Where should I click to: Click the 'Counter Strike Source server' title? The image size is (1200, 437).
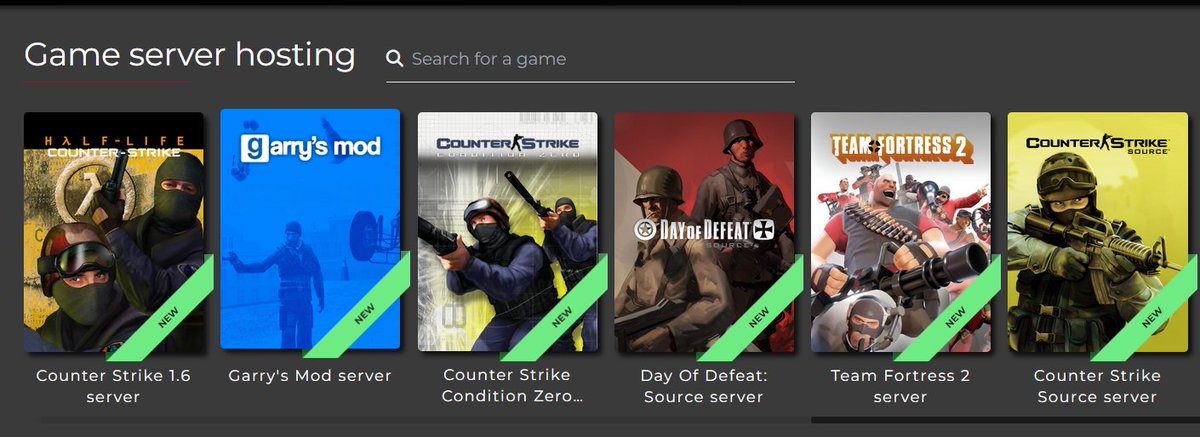pyautogui.click(x=1097, y=386)
